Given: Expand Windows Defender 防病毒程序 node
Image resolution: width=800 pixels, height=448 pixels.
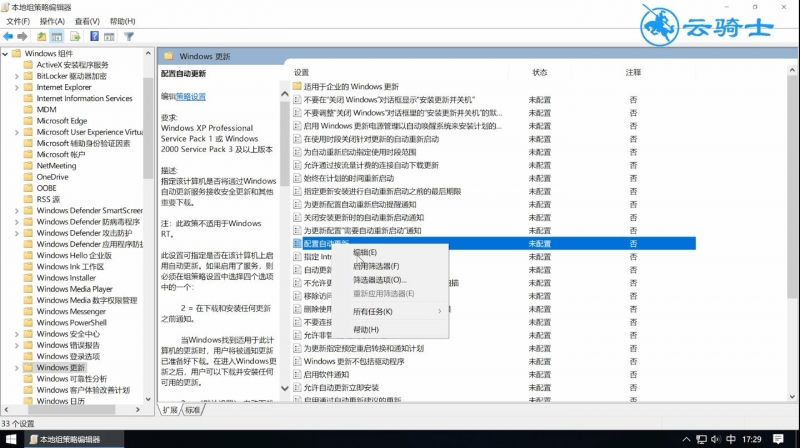Looking at the screenshot, I should 17,221.
